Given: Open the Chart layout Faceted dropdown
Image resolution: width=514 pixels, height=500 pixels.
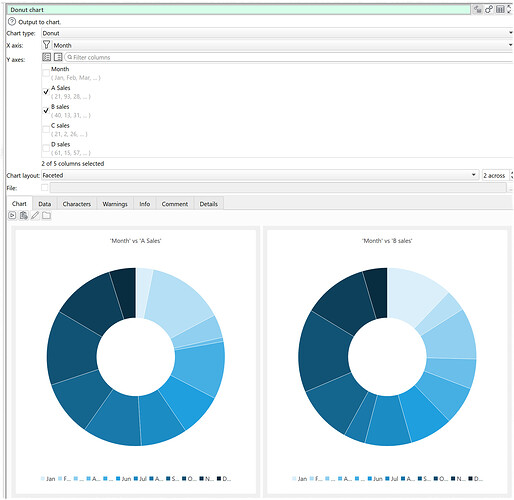Looking at the screenshot, I should 260,175.
